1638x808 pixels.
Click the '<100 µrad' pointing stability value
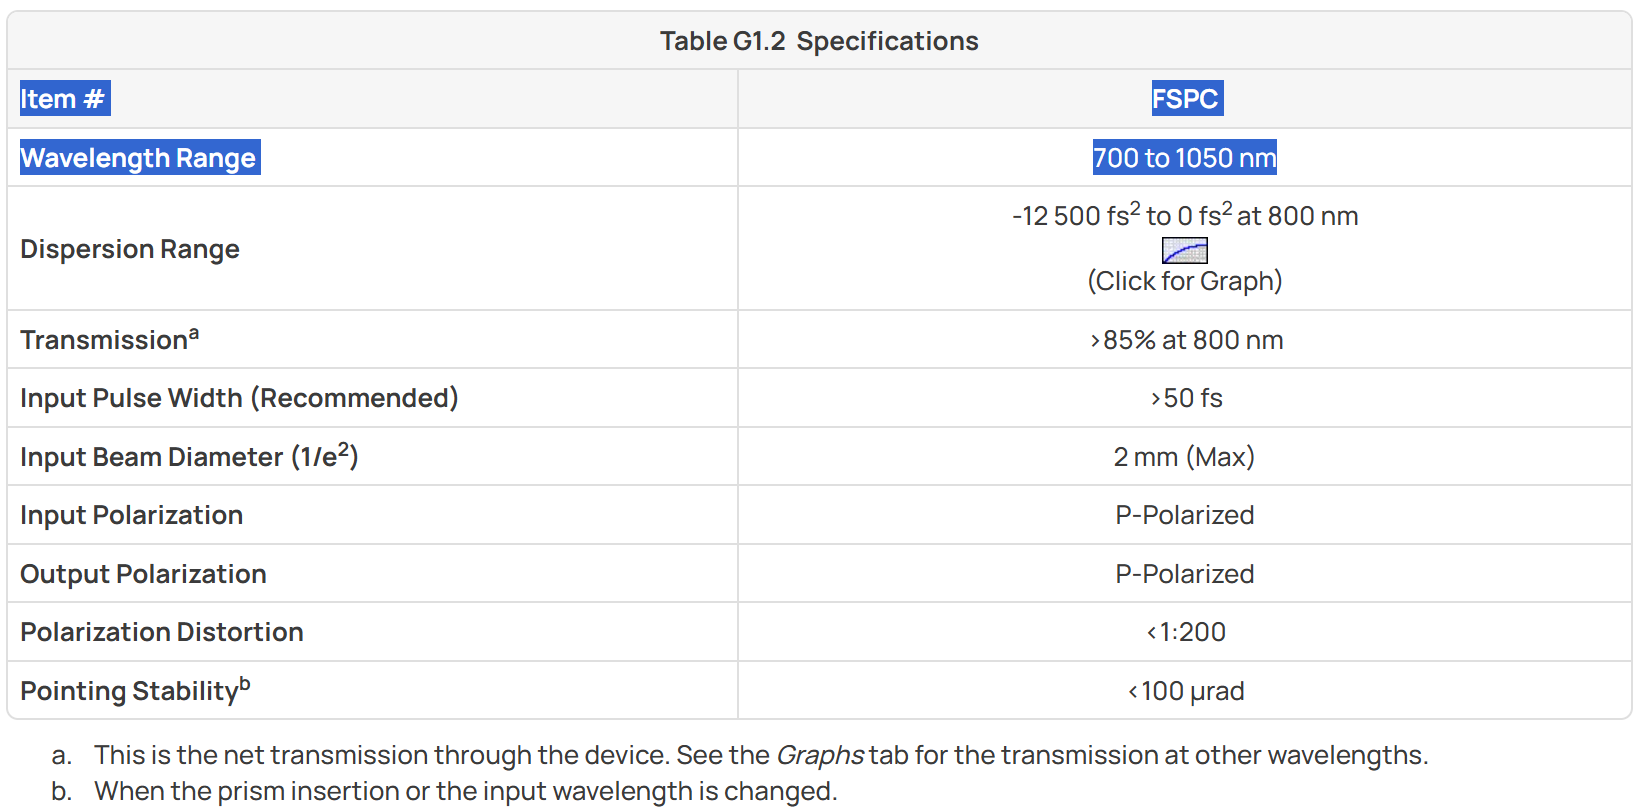pos(1186,691)
